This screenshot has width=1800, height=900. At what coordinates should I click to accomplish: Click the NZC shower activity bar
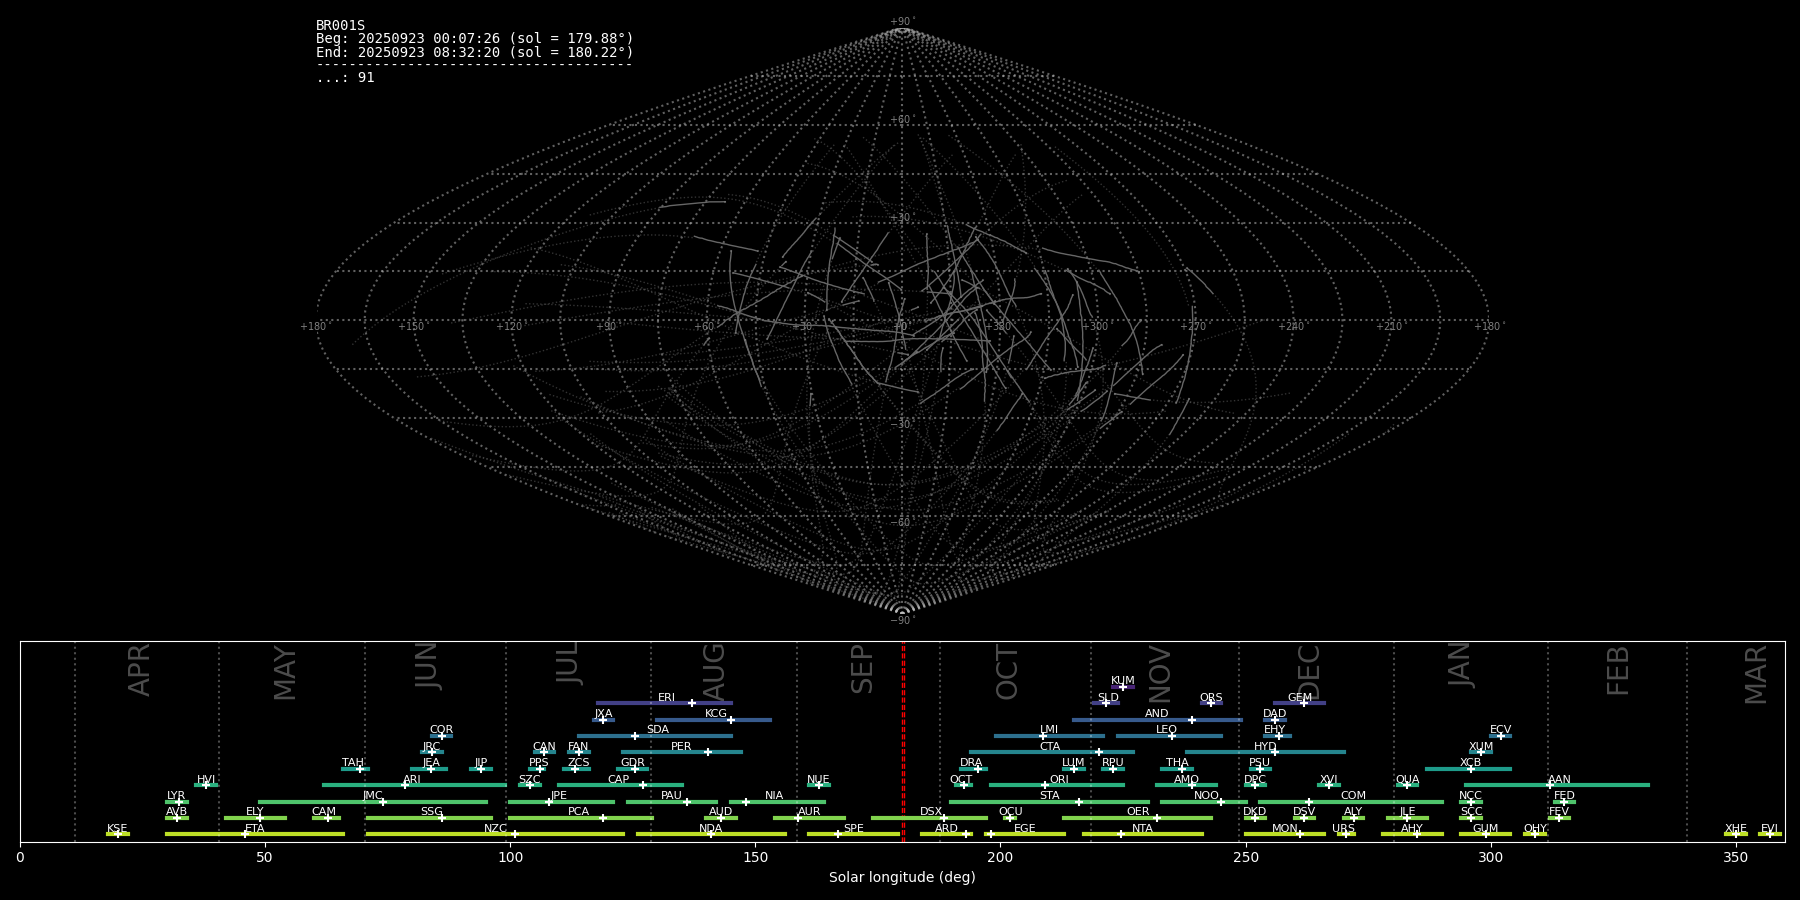pyautogui.click(x=495, y=834)
